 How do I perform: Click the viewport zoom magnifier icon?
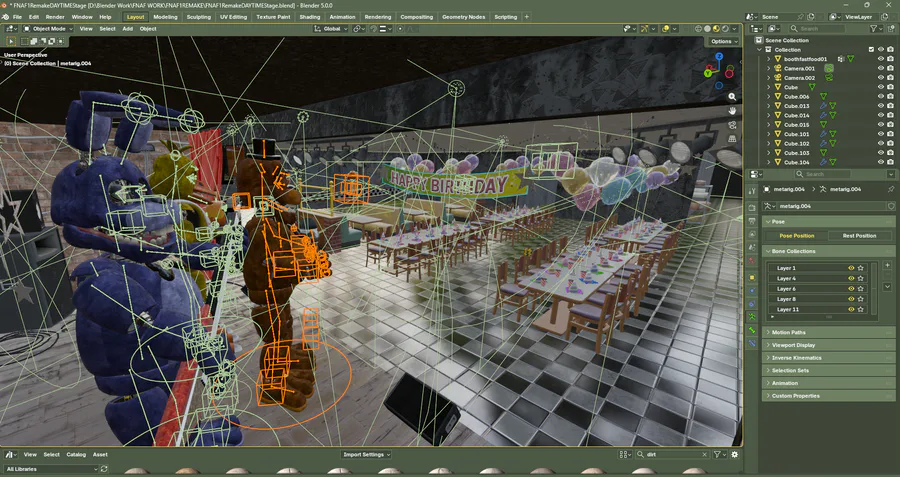coord(732,97)
